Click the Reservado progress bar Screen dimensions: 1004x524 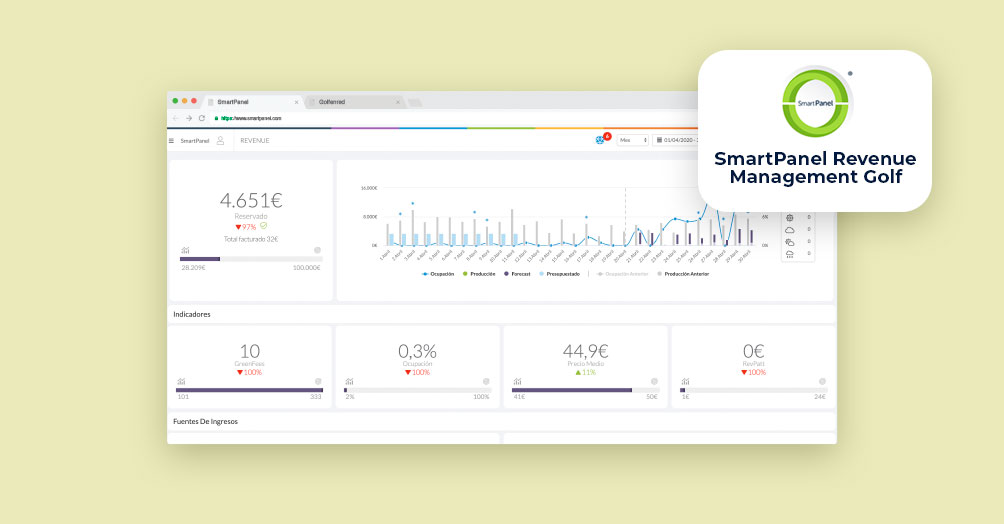251,259
